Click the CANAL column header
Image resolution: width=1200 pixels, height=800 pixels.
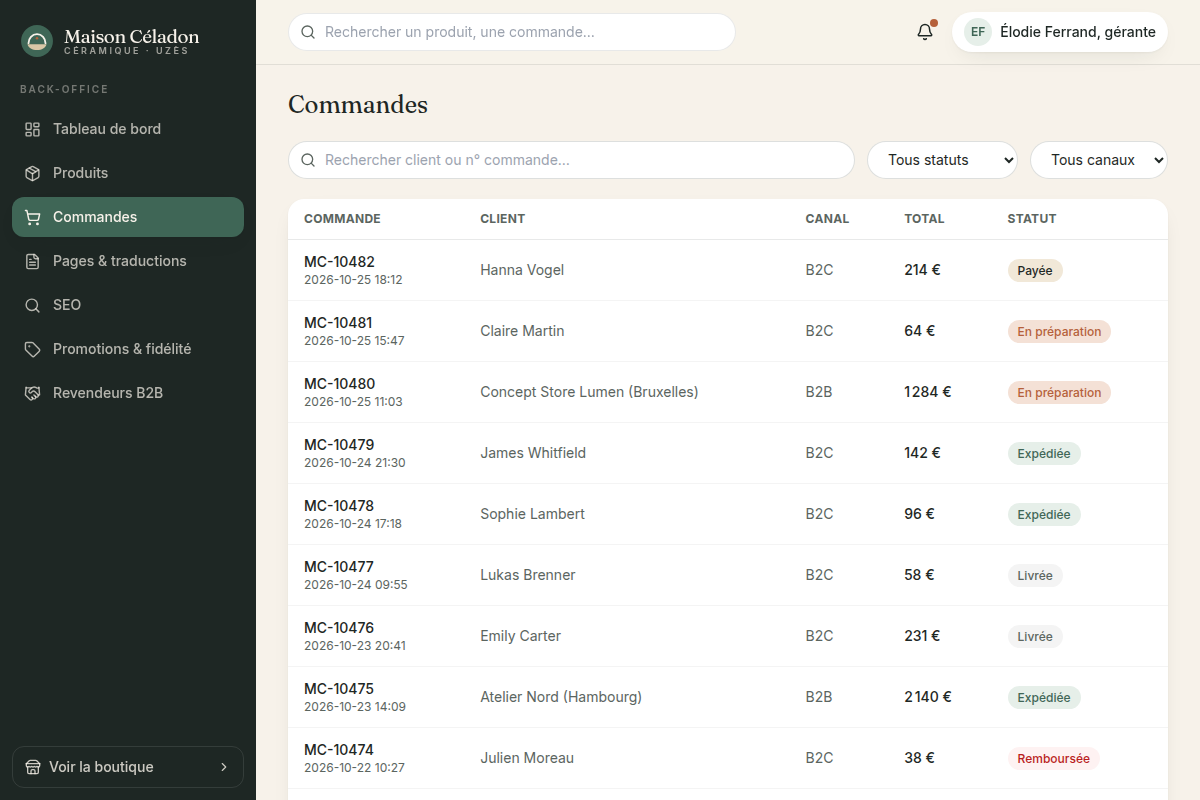tap(827, 219)
